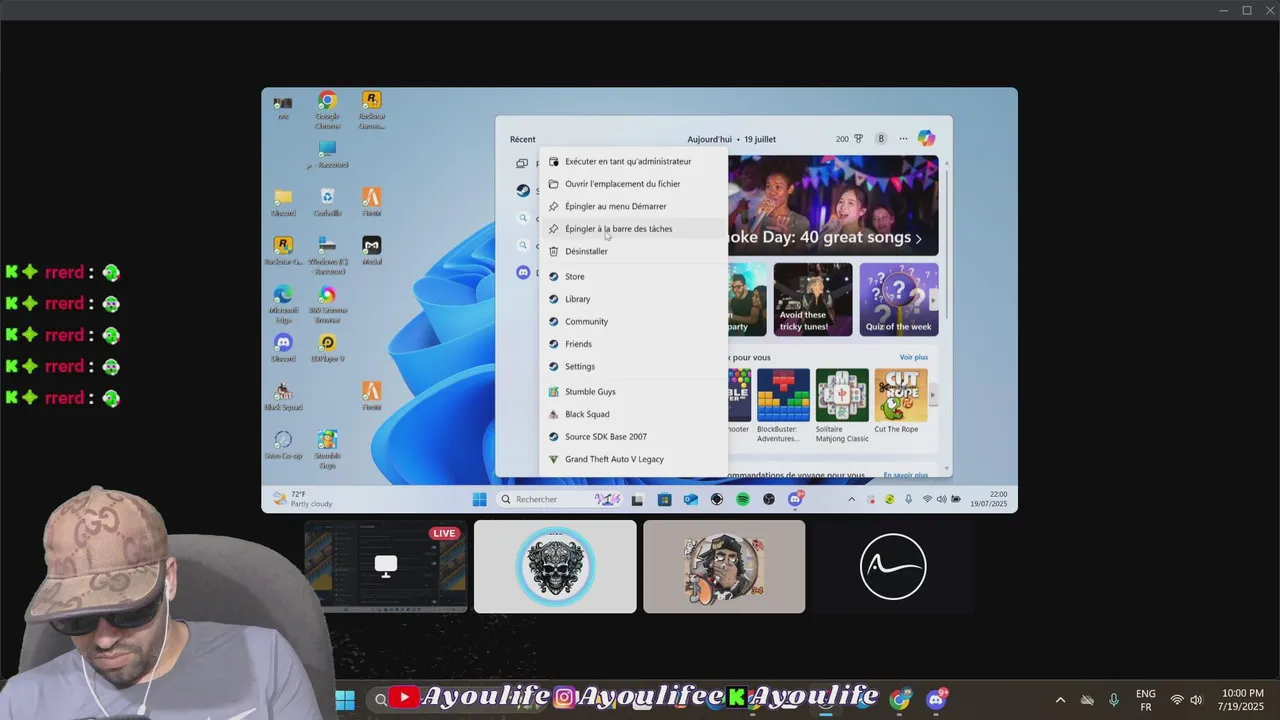Open the Corbeille recycle bin icon

pyautogui.click(x=327, y=202)
